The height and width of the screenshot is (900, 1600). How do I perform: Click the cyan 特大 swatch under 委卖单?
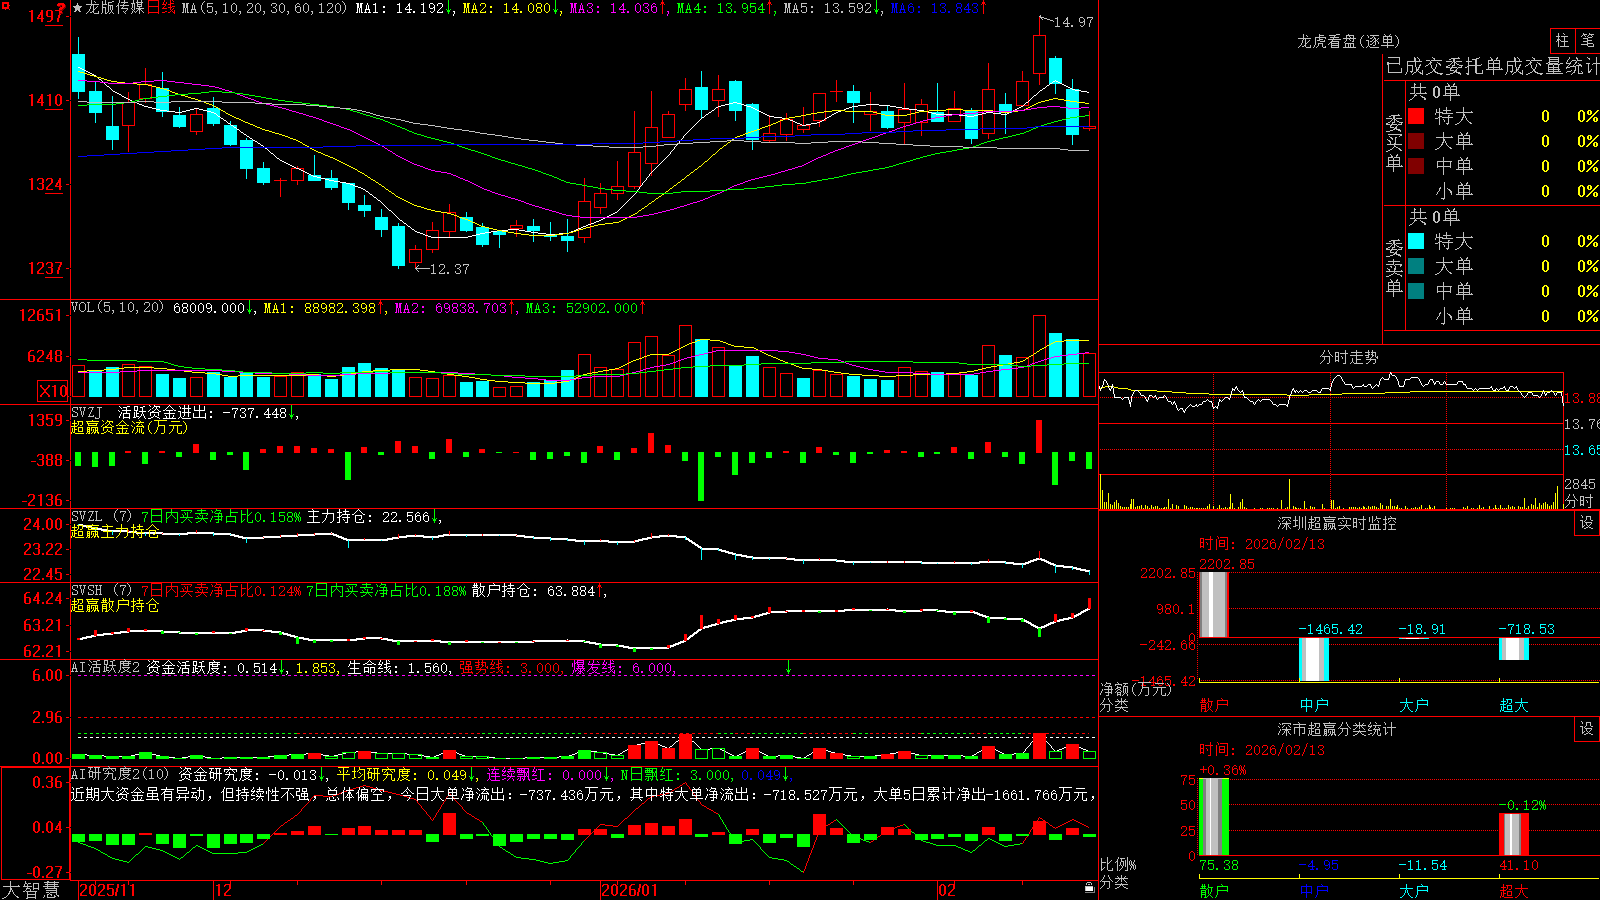(1416, 241)
